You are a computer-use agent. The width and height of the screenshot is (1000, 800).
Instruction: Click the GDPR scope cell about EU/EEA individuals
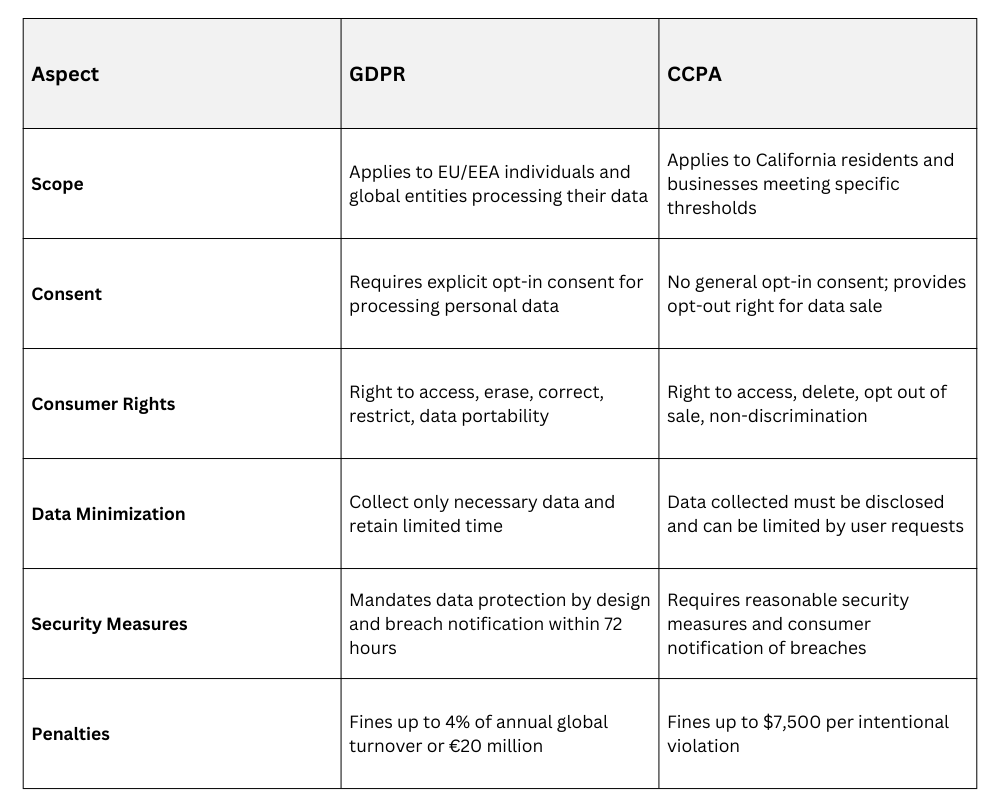click(498, 184)
